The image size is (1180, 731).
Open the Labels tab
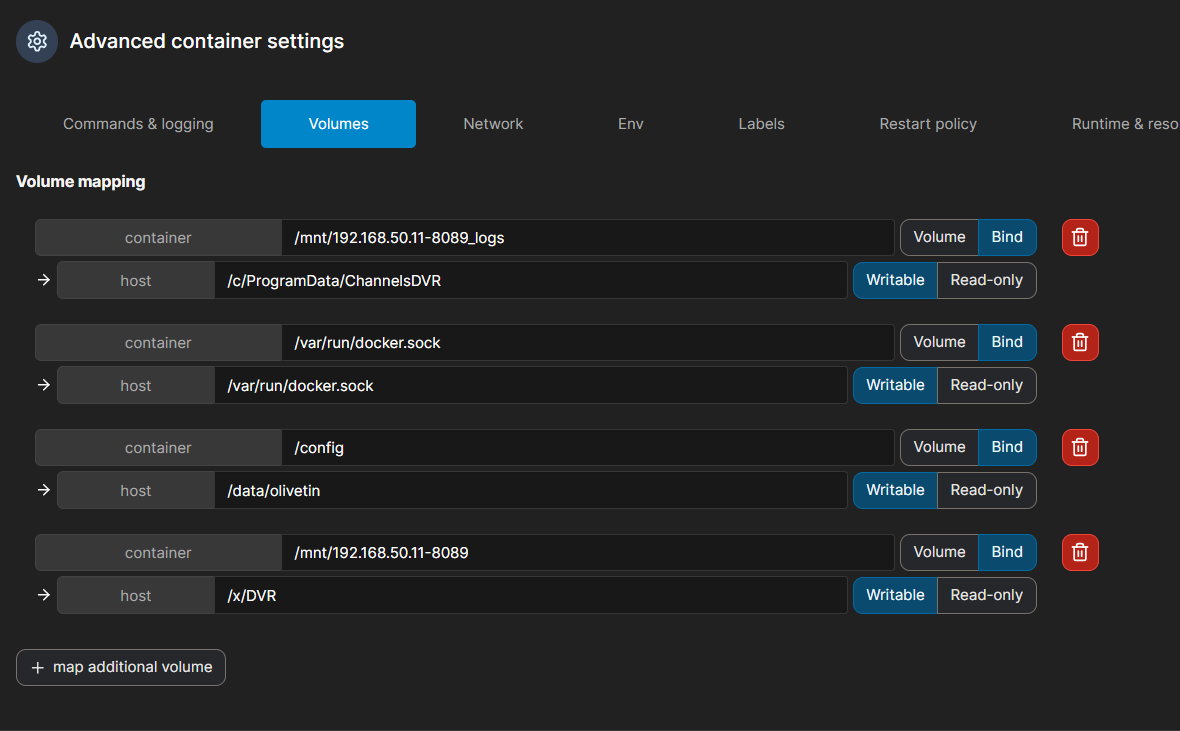pos(761,124)
